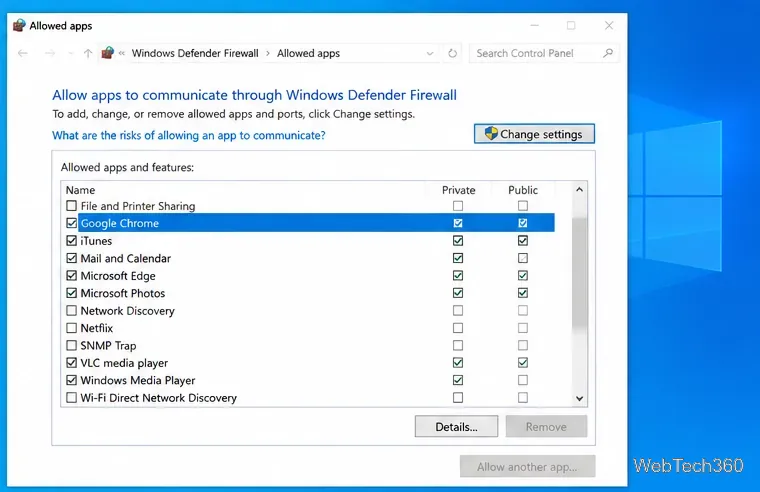Click the Name column header
760x492 pixels.
coord(80,190)
